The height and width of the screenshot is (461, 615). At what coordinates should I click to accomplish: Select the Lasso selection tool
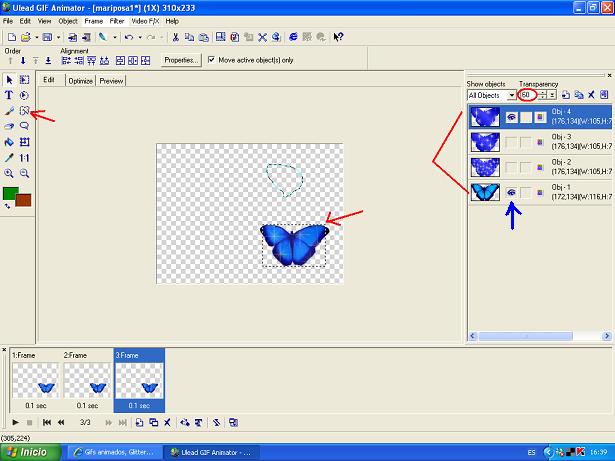pos(24,126)
